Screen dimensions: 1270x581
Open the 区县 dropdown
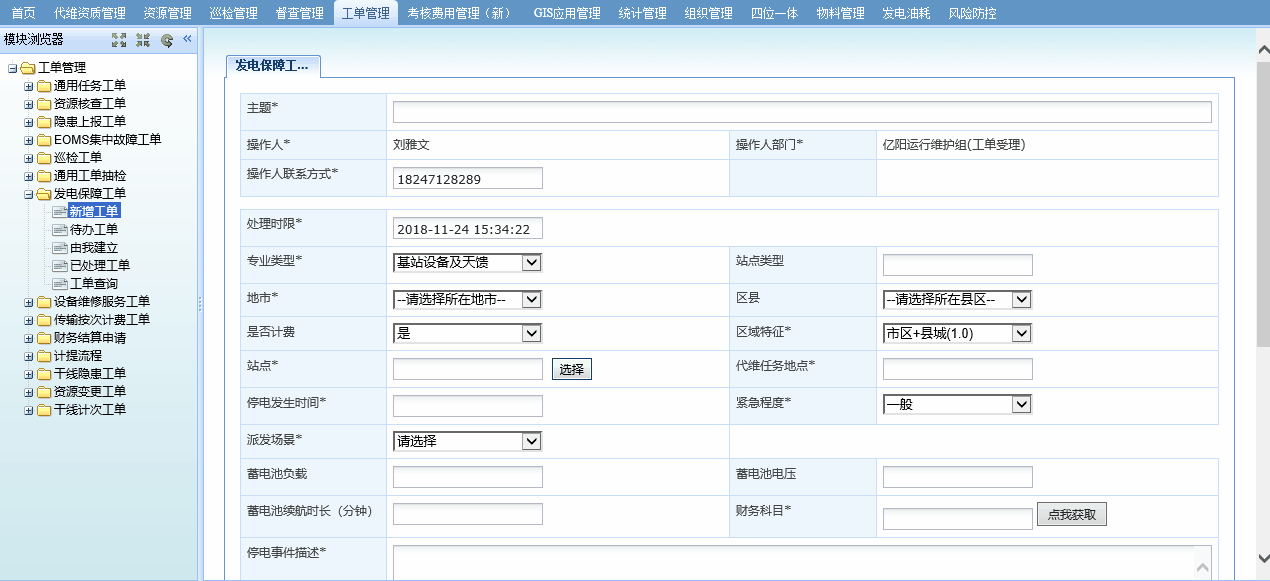[x=957, y=299]
